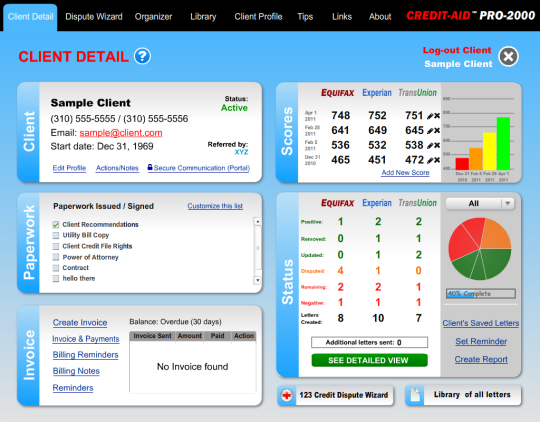Open Invoice & Payments link

coord(86,339)
